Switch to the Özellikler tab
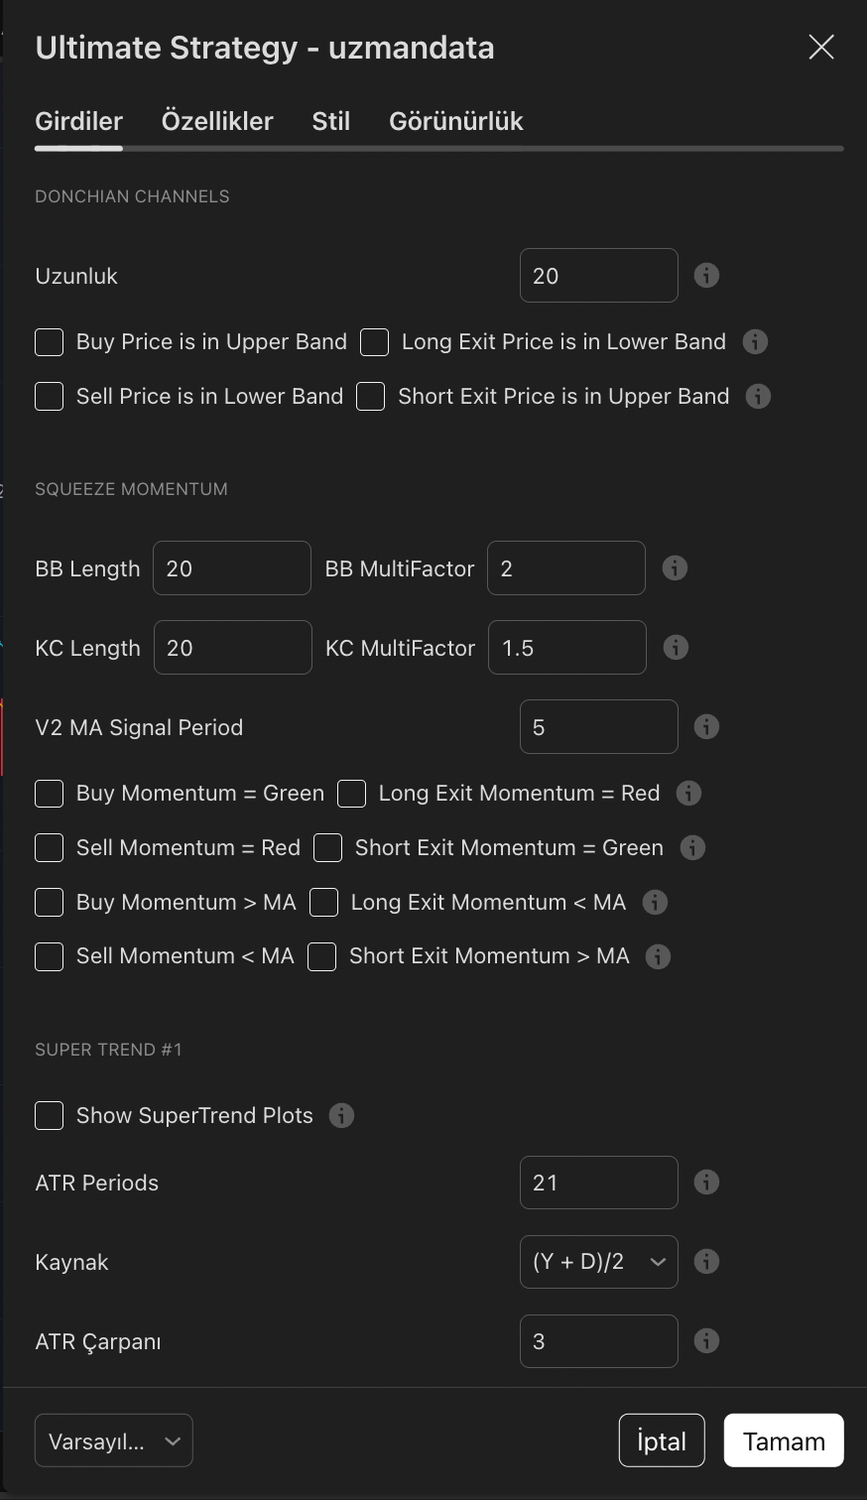Screen dimensions: 867x1500 click(217, 121)
